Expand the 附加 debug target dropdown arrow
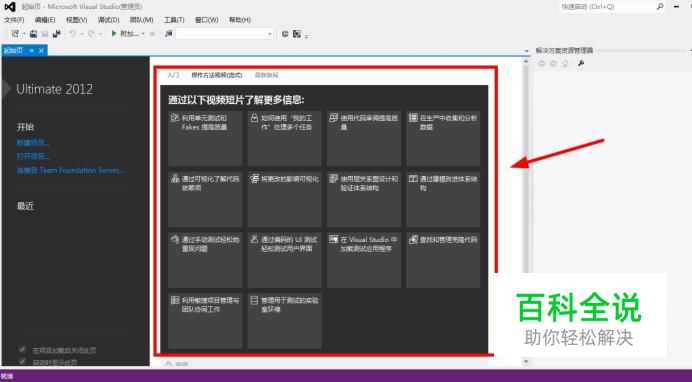Image resolution: width=692 pixels, height=382 pixels. [143, 34]
